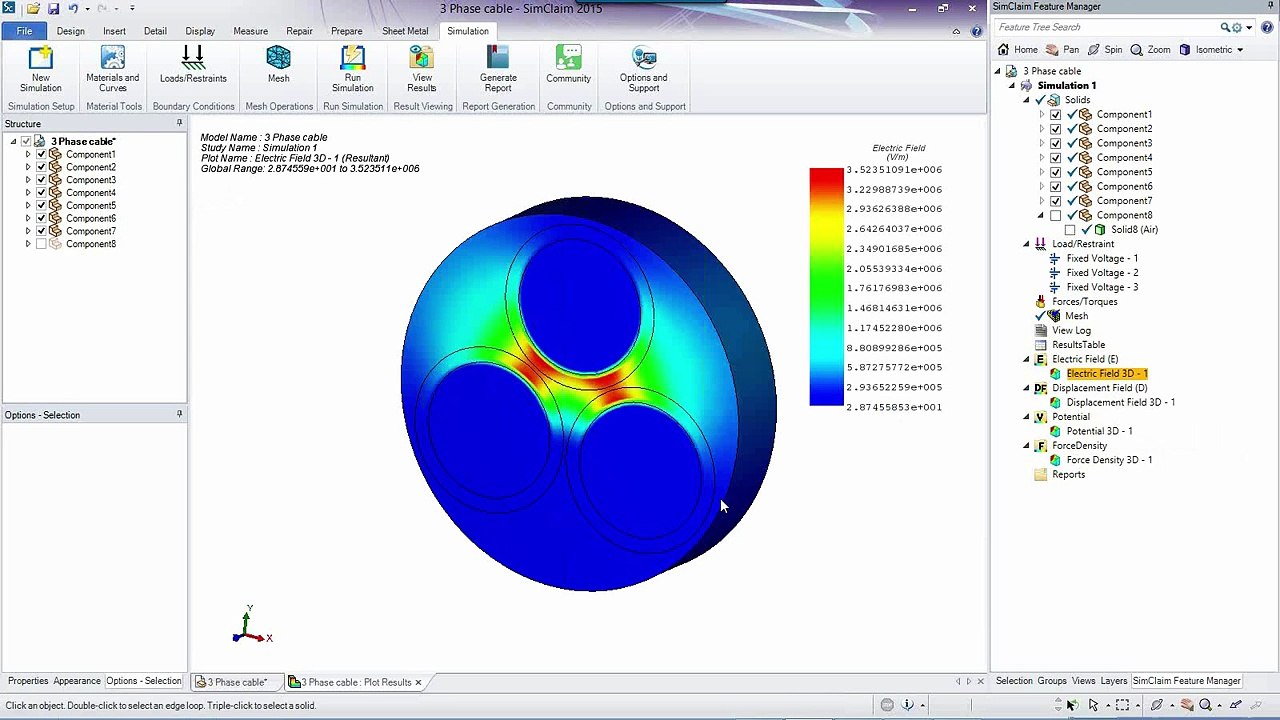Screen dimensions: 1280x720
Task: Expand Component1 in Structure panel
Action: pos(28,155)
